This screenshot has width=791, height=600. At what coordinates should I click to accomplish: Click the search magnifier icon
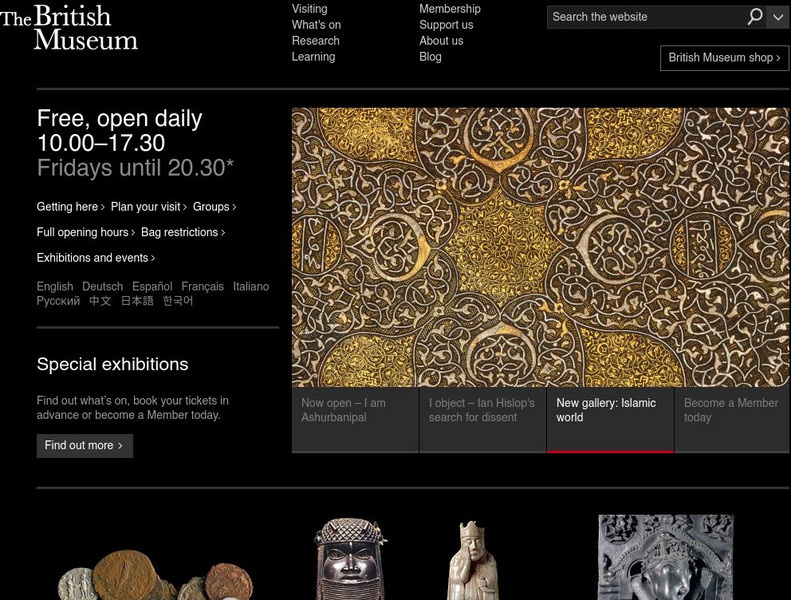(755, 17)
